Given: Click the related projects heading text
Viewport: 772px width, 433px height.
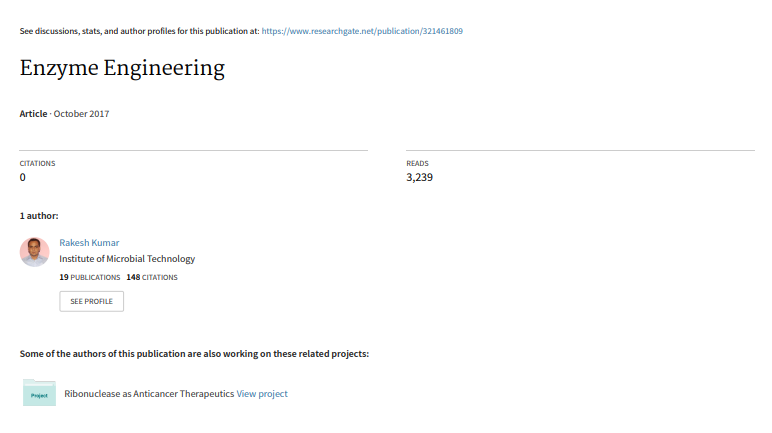Looking at the screenshot, I should (194, 354).
